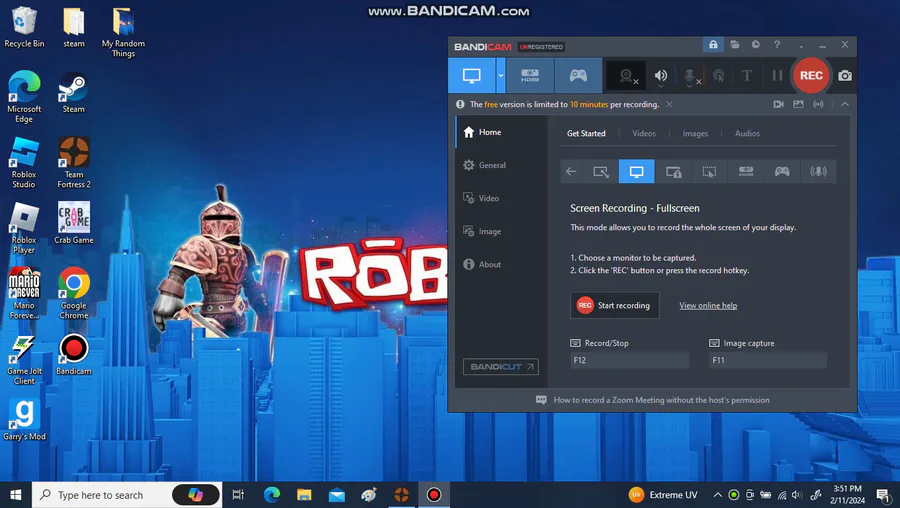This screenshot has height=508, width=900.
Task: Open scheduled recording clock icon
Action: 756,44
